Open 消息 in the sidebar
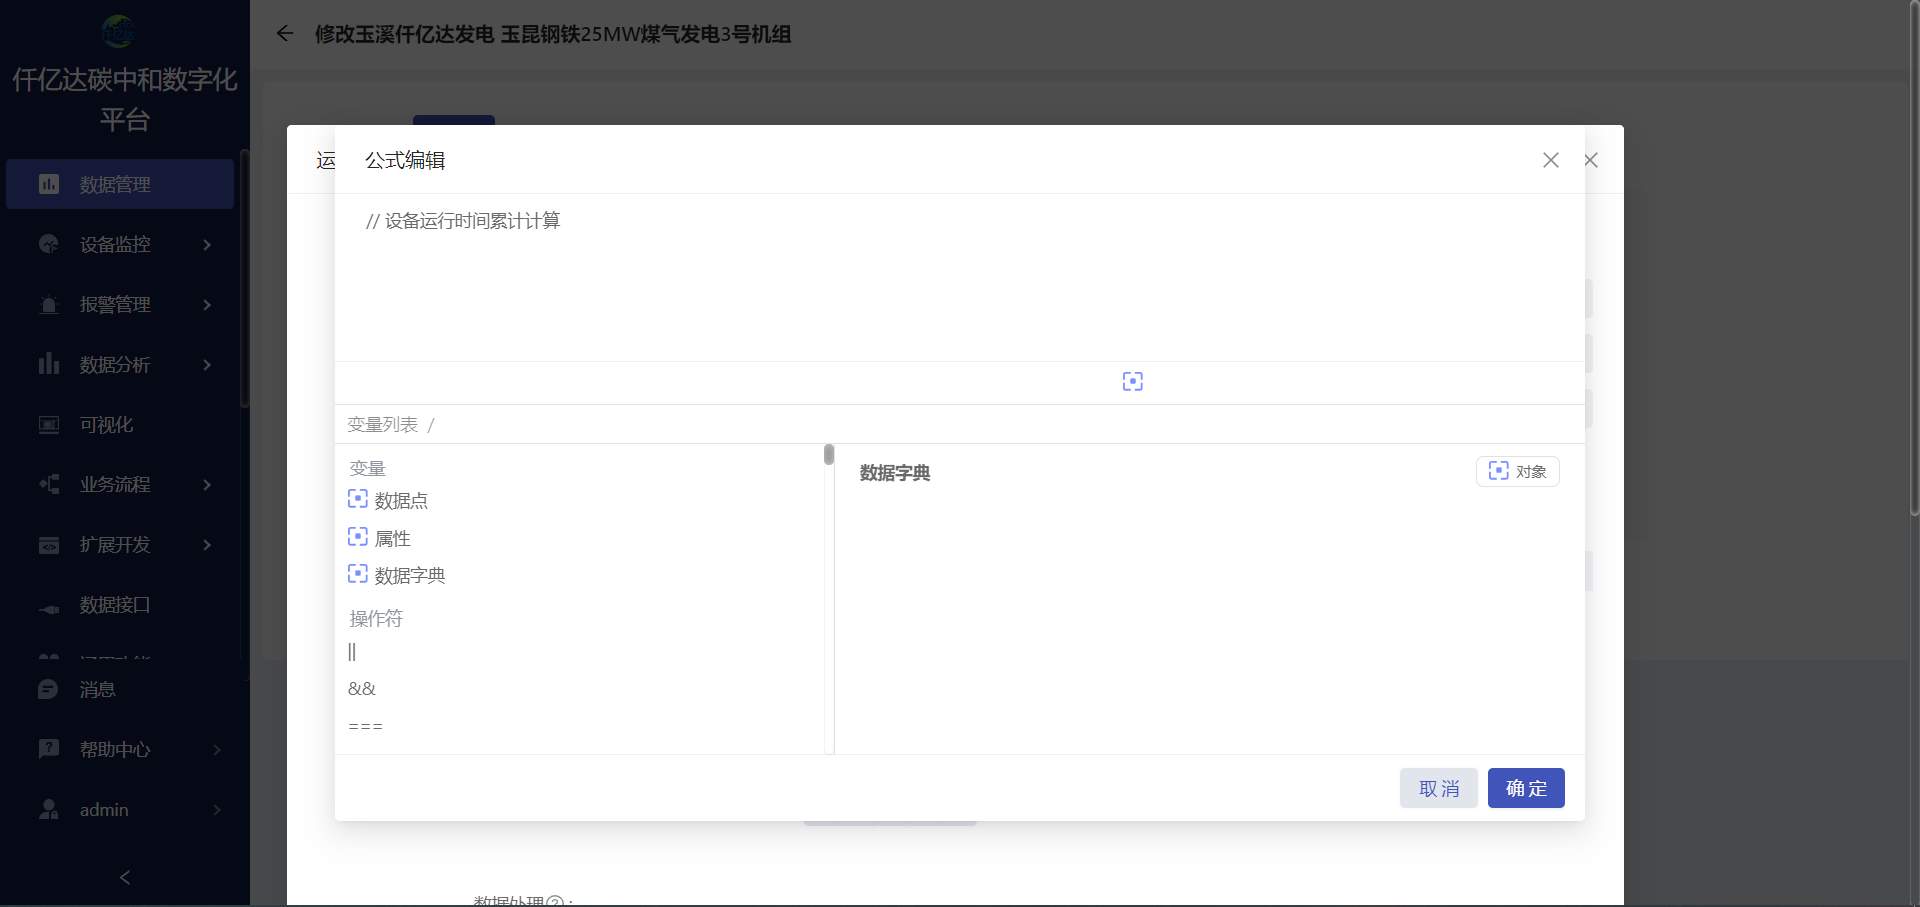This screenshot has width=1920, height=907. click(x=120, y=689)
